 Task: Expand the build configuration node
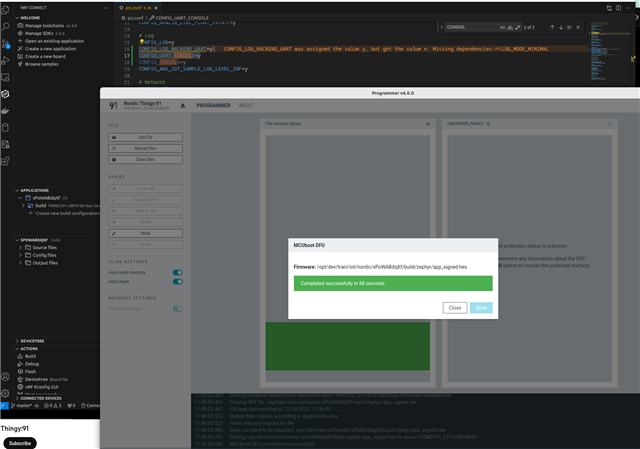click(x=23, y=206)
